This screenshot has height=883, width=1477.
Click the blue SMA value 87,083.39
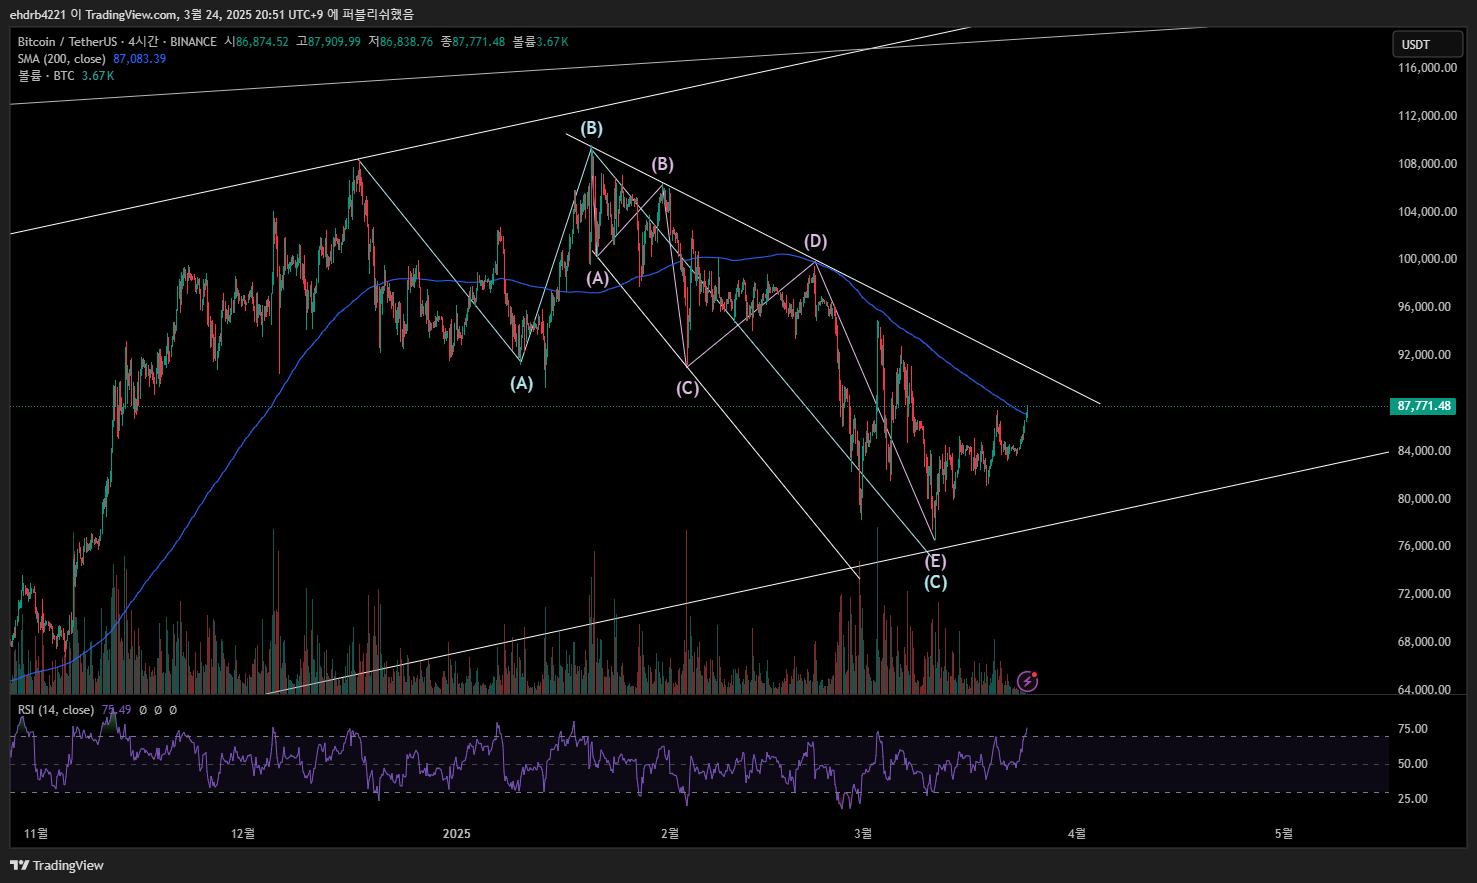(x=140, y=59)
